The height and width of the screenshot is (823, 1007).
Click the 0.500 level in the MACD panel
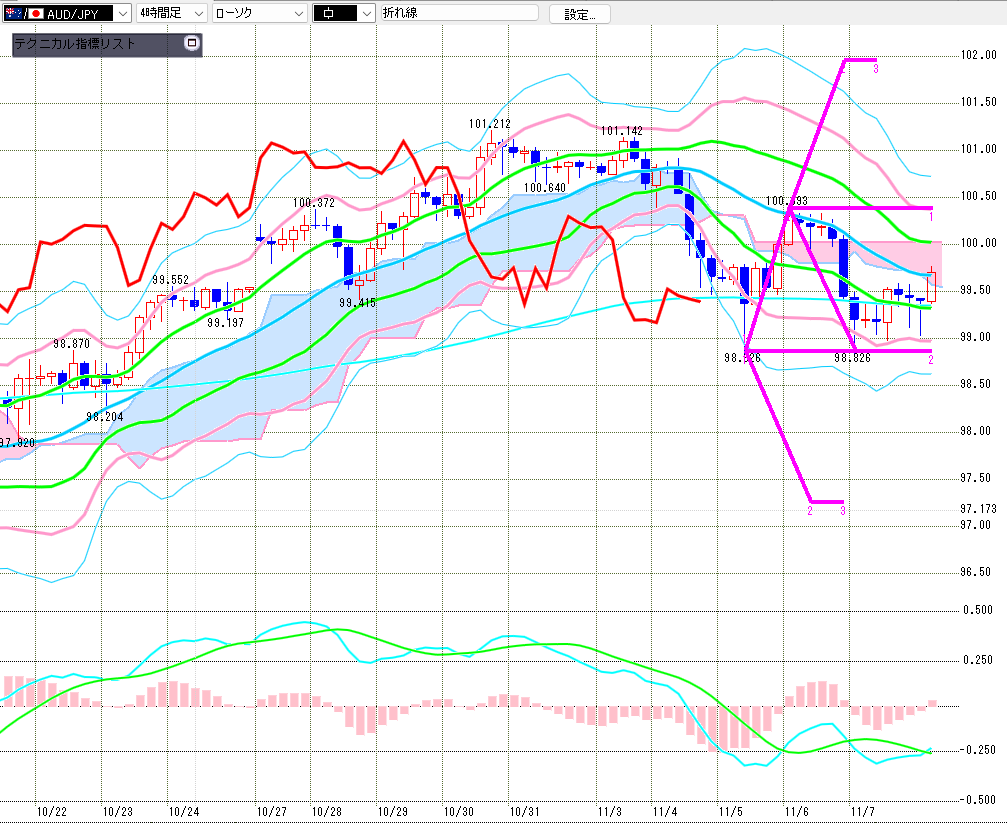pos(977,610)
